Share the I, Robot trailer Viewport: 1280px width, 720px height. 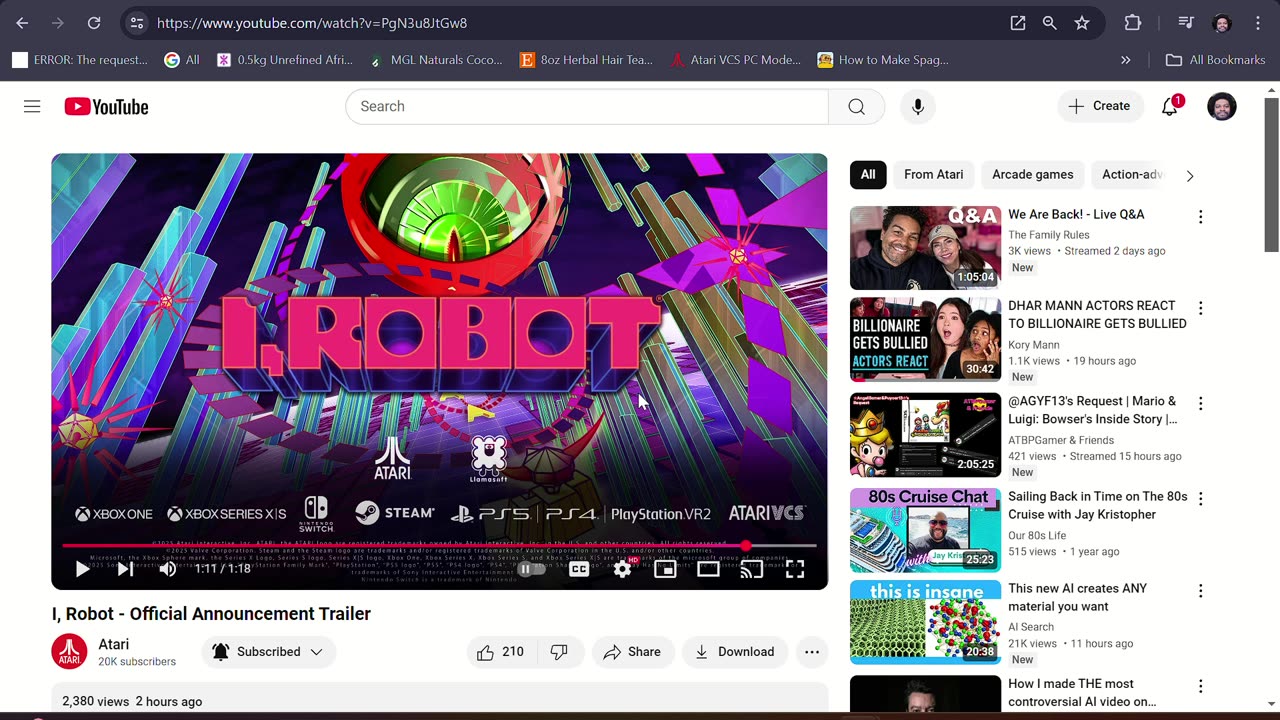pyautogui.click(x=633, y=652)
